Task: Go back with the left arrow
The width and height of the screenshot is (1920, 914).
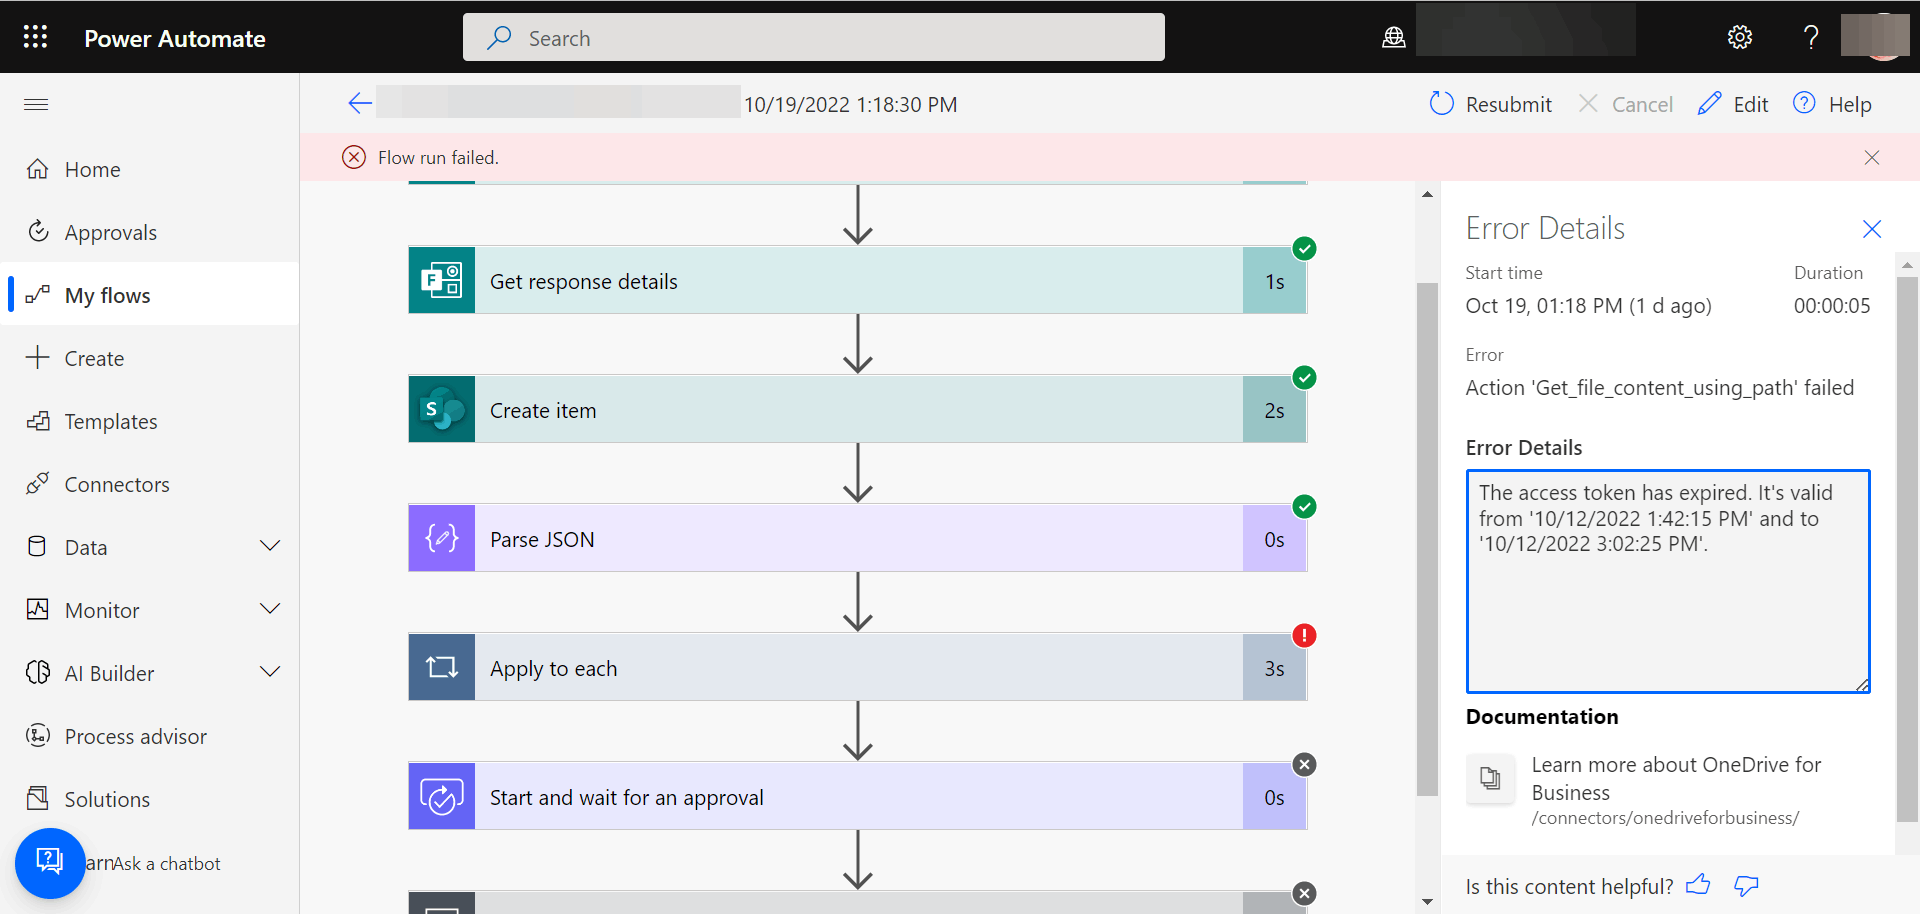Action: click(x=360, y=103)
